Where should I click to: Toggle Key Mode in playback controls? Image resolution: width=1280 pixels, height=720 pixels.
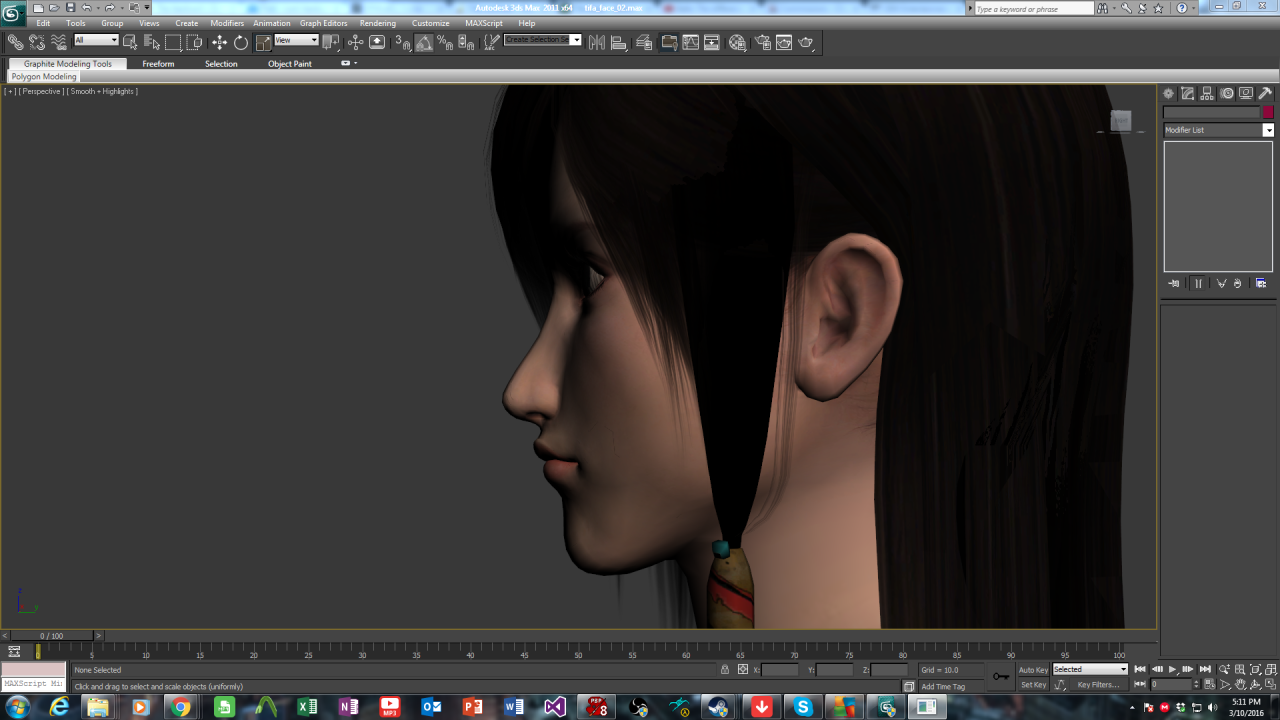pos(1139,685)
